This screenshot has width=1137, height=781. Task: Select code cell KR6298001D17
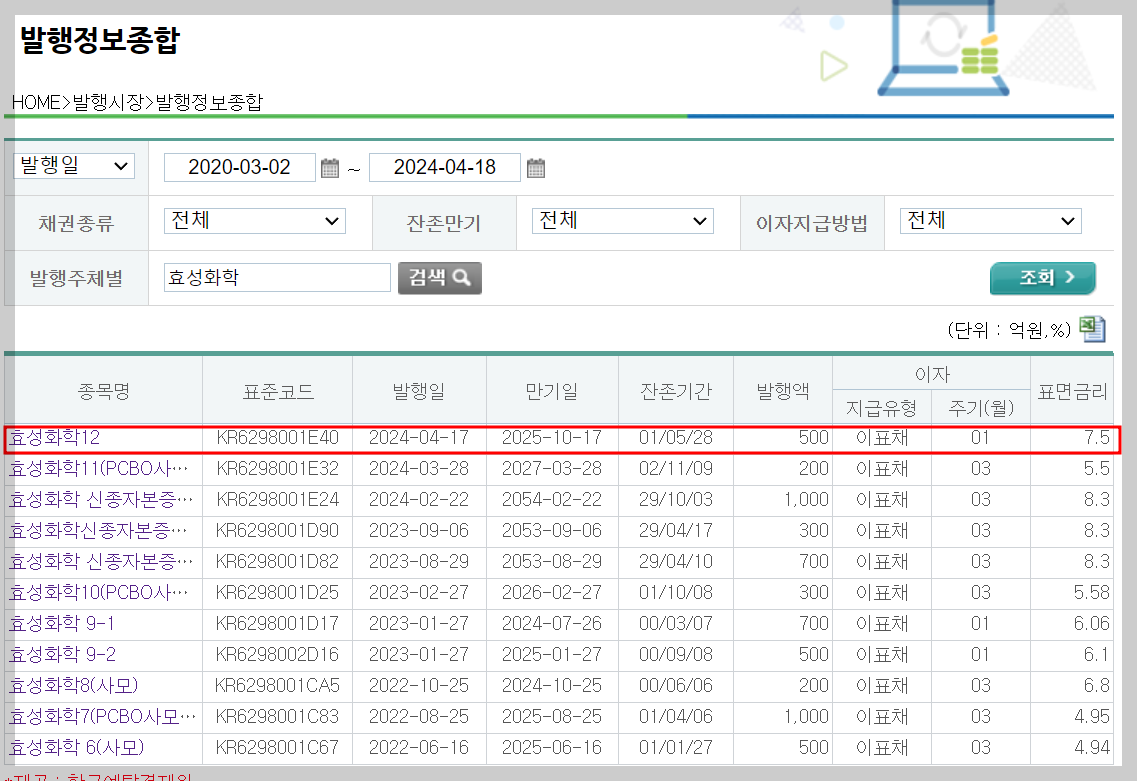(x=278, y=624)
